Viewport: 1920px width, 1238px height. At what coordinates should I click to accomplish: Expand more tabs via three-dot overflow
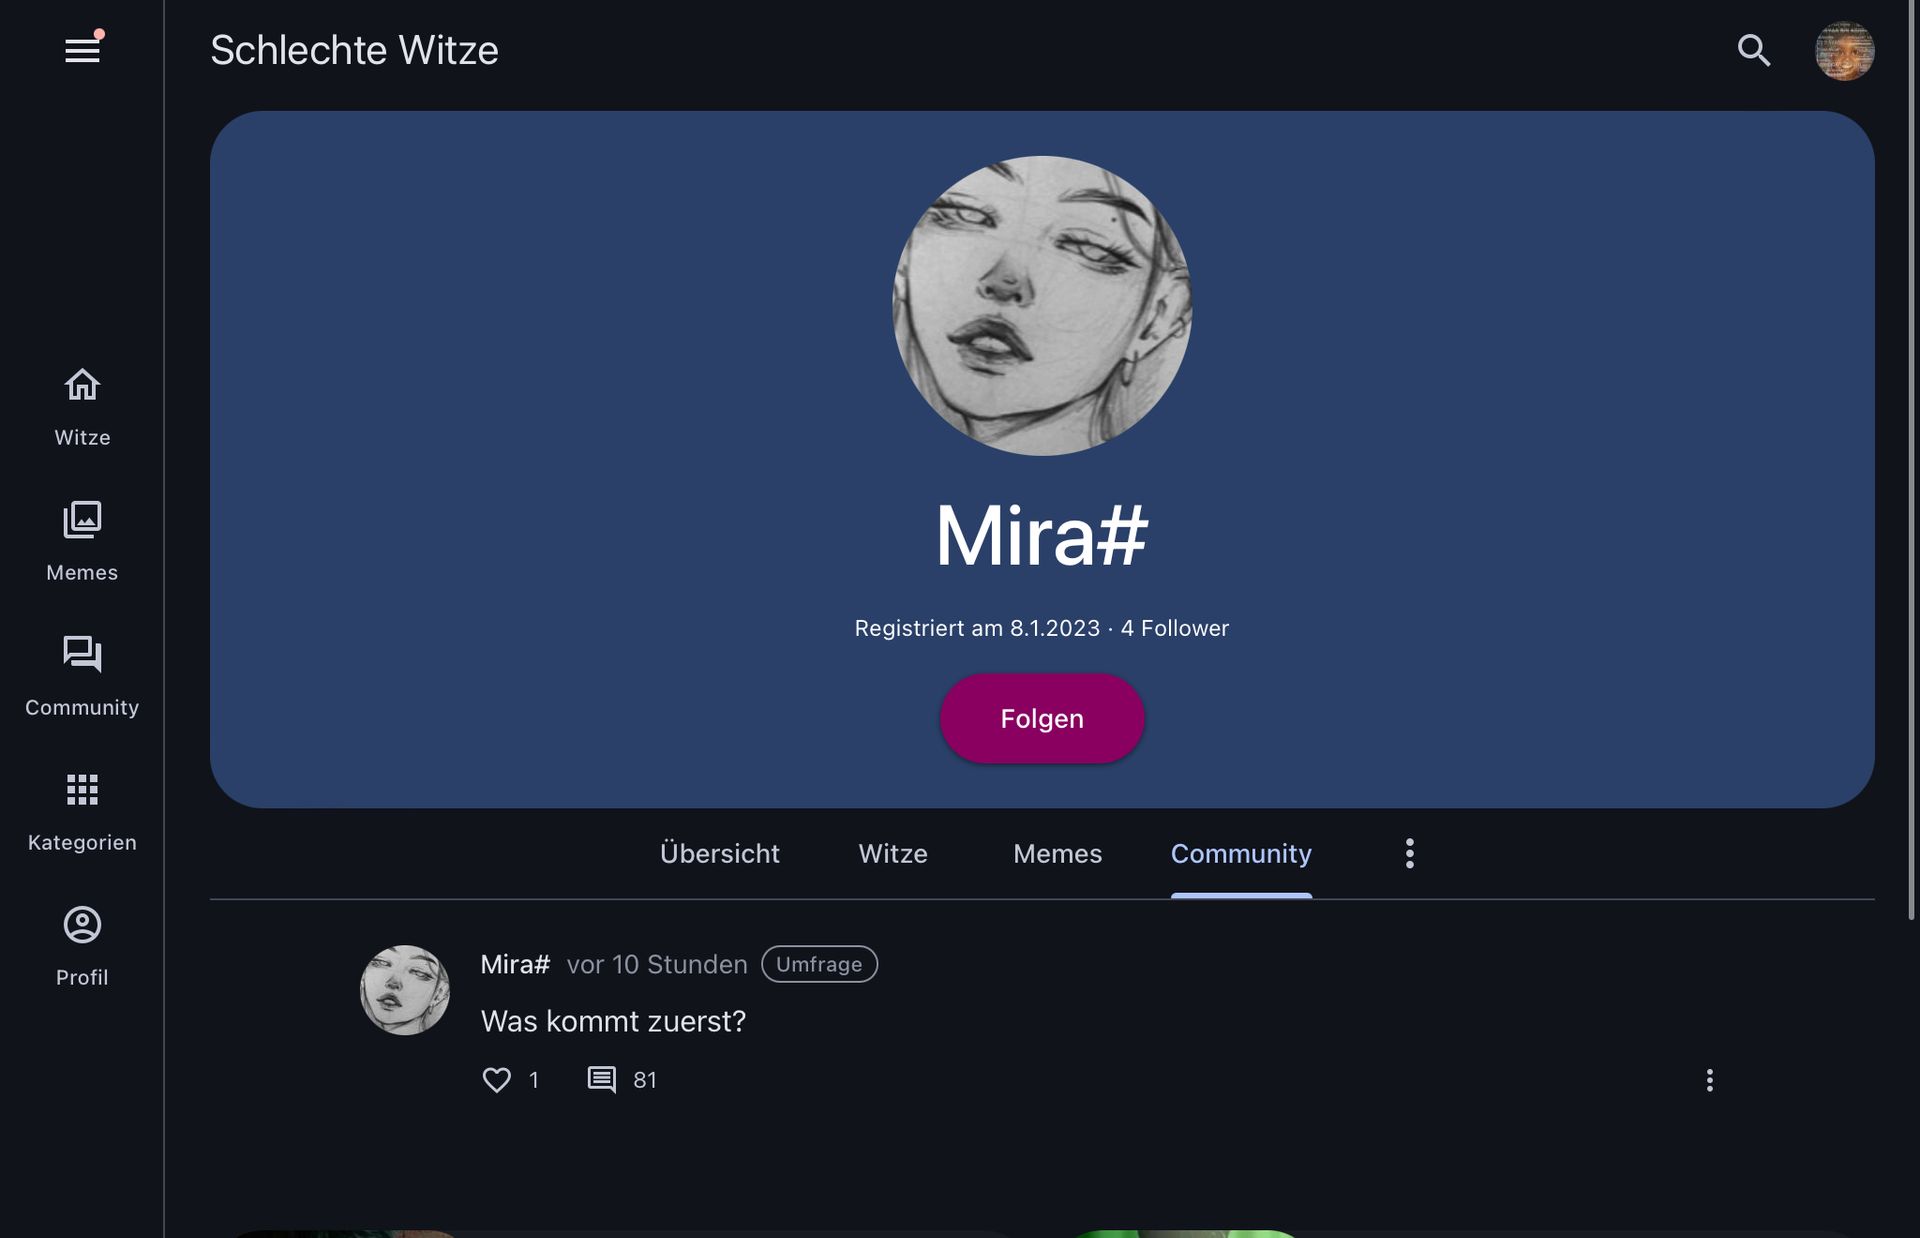(x=1409, y=853)
